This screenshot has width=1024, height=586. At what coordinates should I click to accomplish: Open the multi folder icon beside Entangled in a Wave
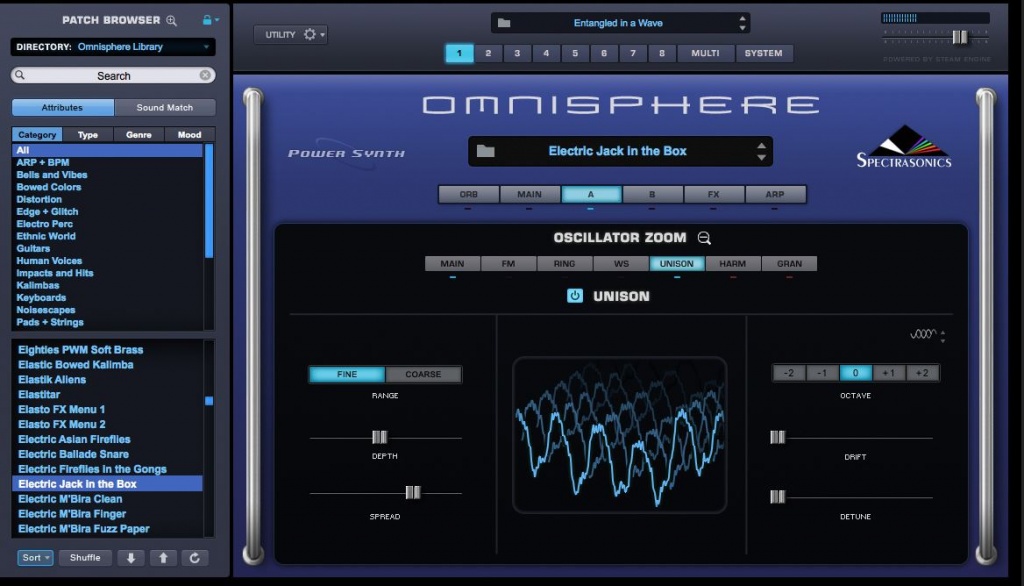point(504,23)
